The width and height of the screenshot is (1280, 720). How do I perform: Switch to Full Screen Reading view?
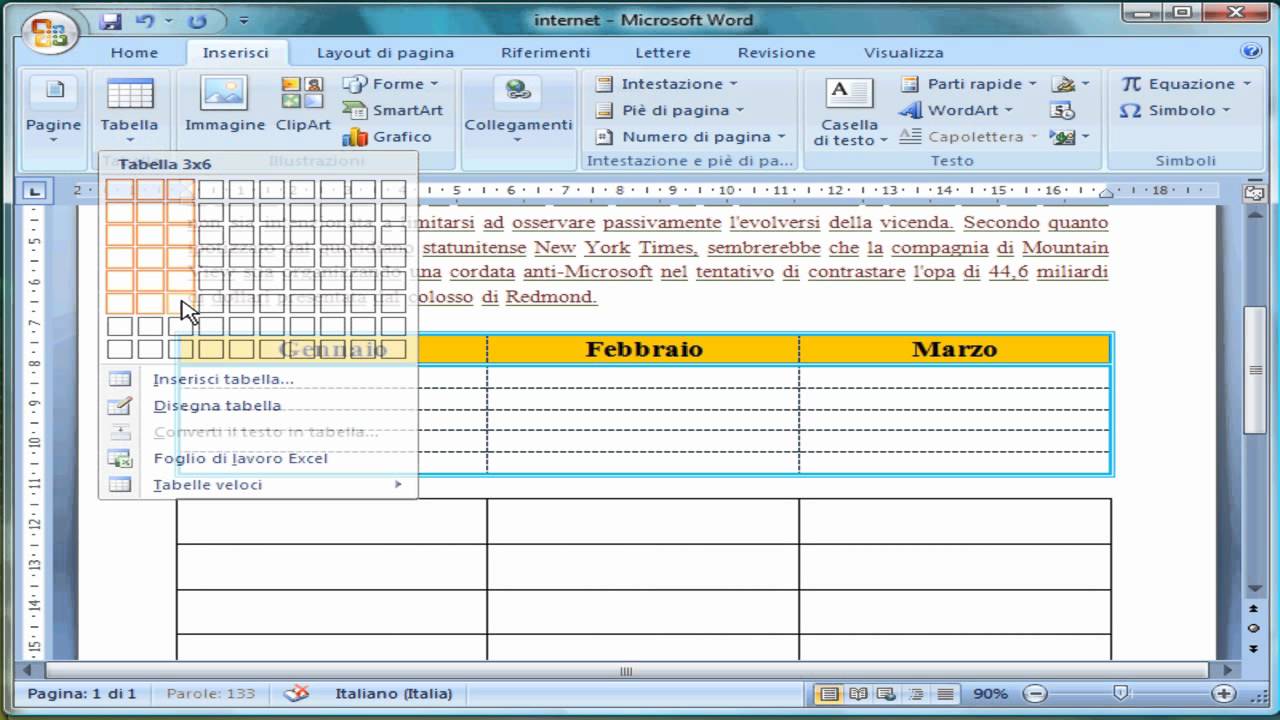(858, 693)
